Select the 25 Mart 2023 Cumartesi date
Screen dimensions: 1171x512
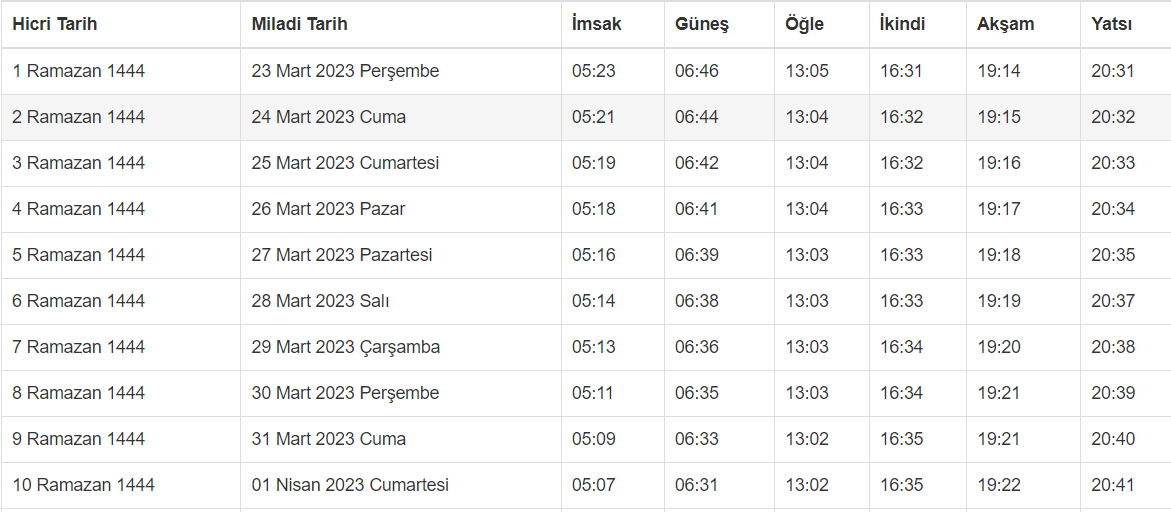click(345, 163)
